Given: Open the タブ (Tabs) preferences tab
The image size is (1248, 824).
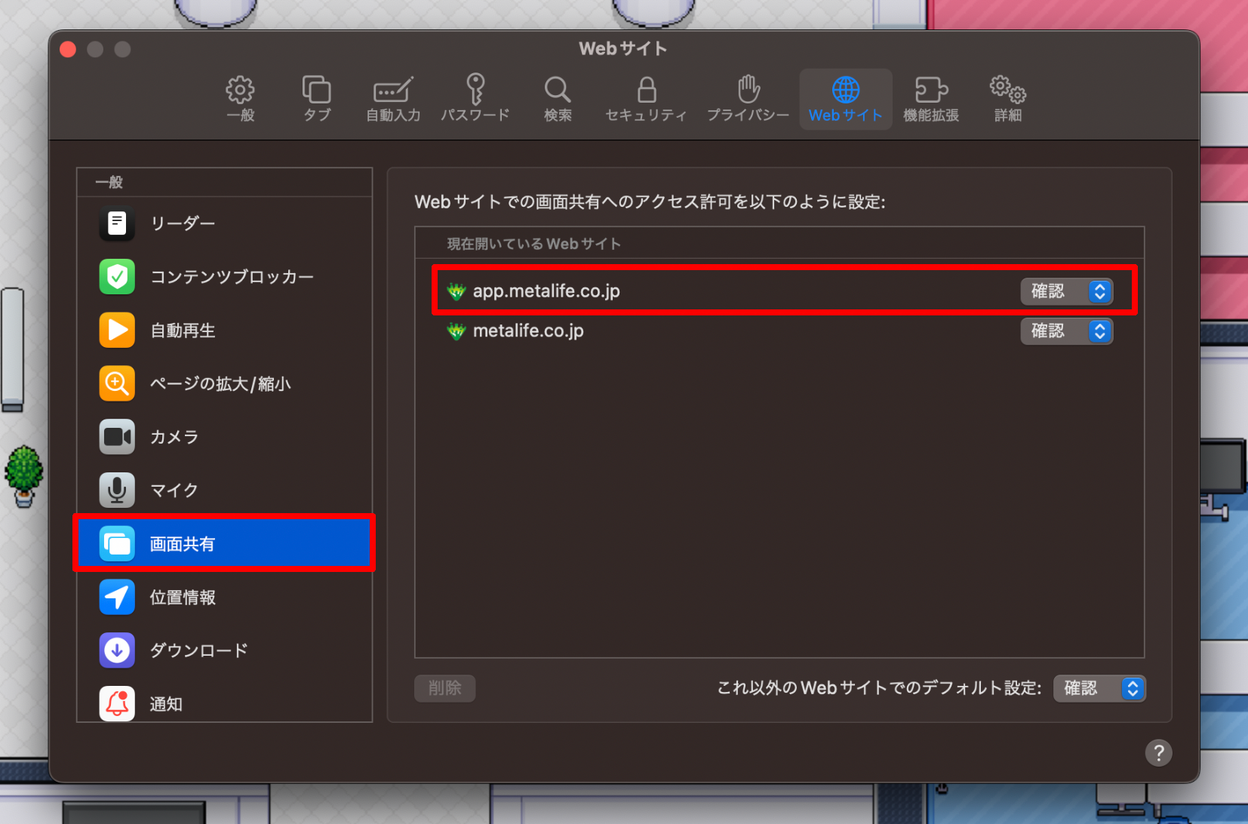Looking at the screenshot, I should [316, 99].
